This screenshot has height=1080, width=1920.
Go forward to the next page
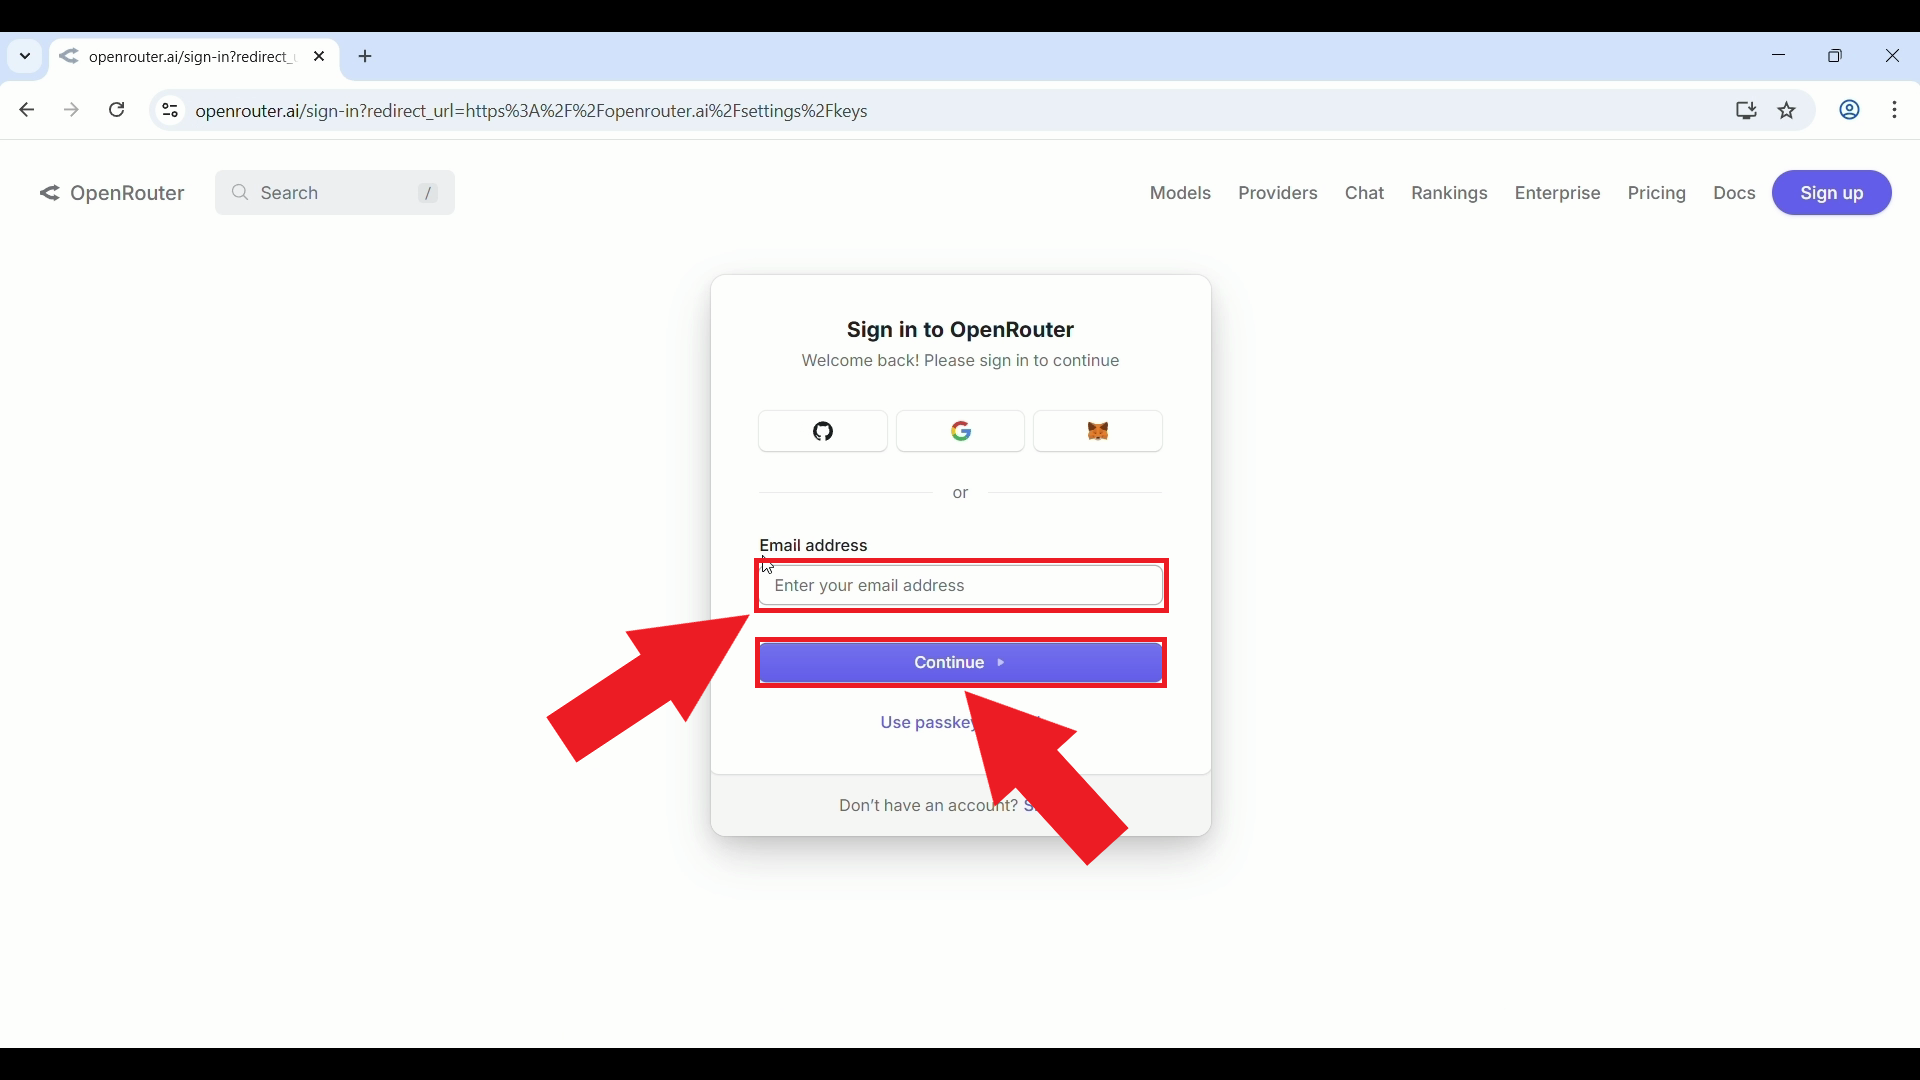click(x=70, y=110)
